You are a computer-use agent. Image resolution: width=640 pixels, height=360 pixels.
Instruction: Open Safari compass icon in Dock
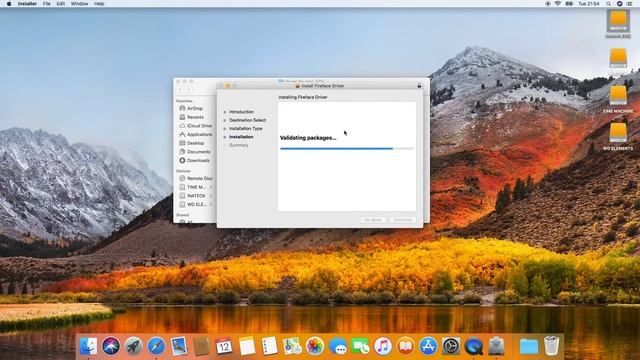tap(156, 346)
